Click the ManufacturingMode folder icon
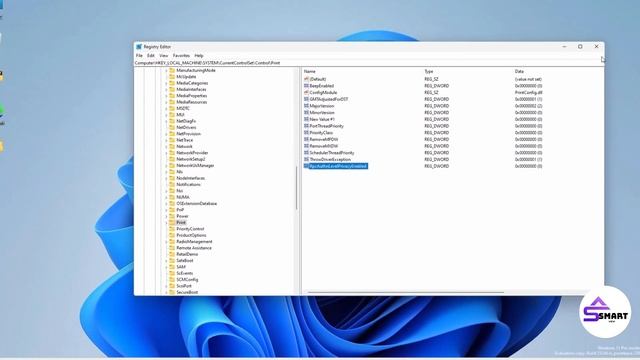The height and width of the screenshot is (360, 640). tap(172, 70)
